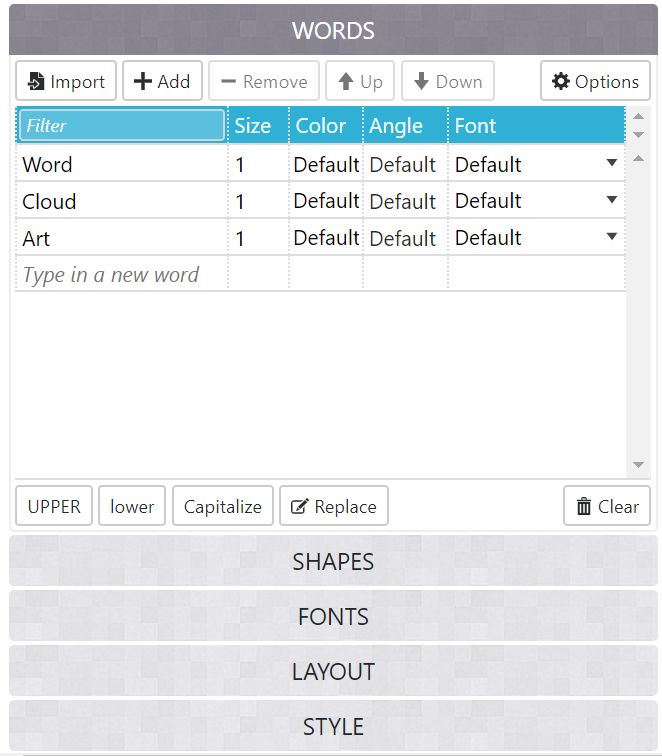Image resolution: width=662 pixels, height=756 pixels.
Task: Click the Filter input field
Action: tap(122, 125)
